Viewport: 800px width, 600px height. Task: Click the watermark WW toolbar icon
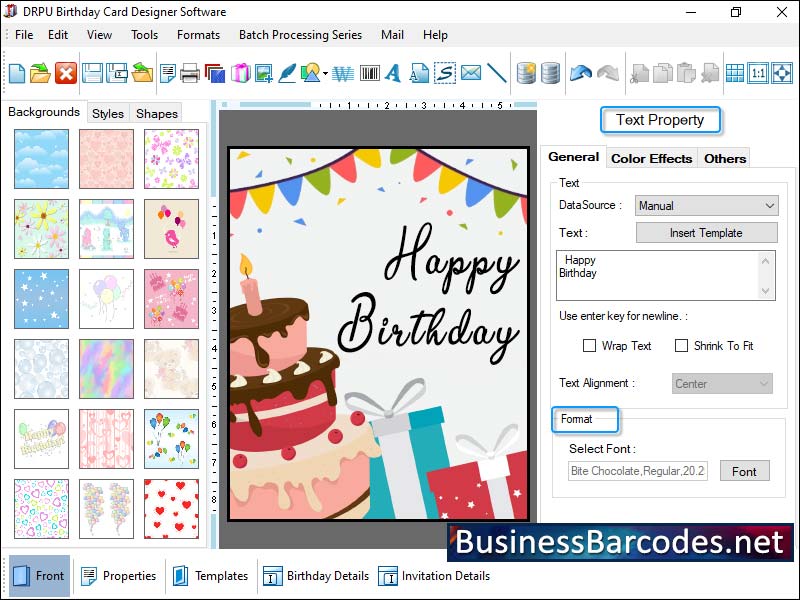pos(342,72)
